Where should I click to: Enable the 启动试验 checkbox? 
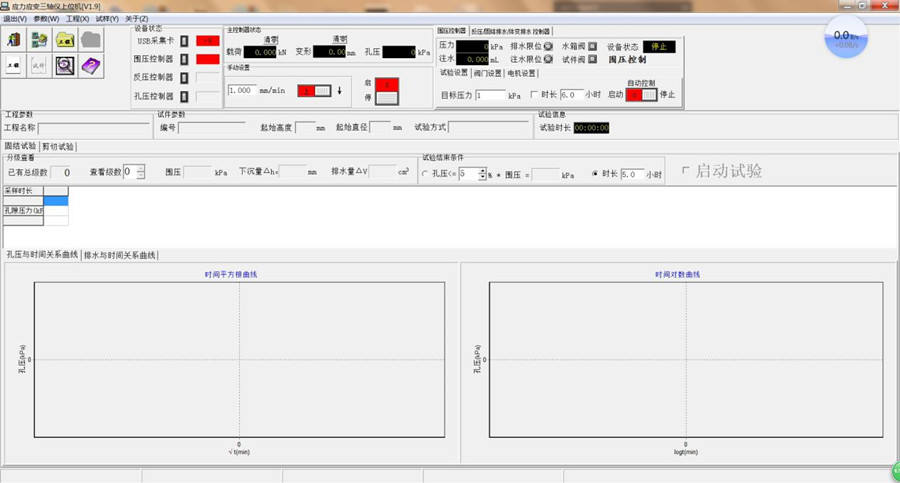[x=685, y=171]
